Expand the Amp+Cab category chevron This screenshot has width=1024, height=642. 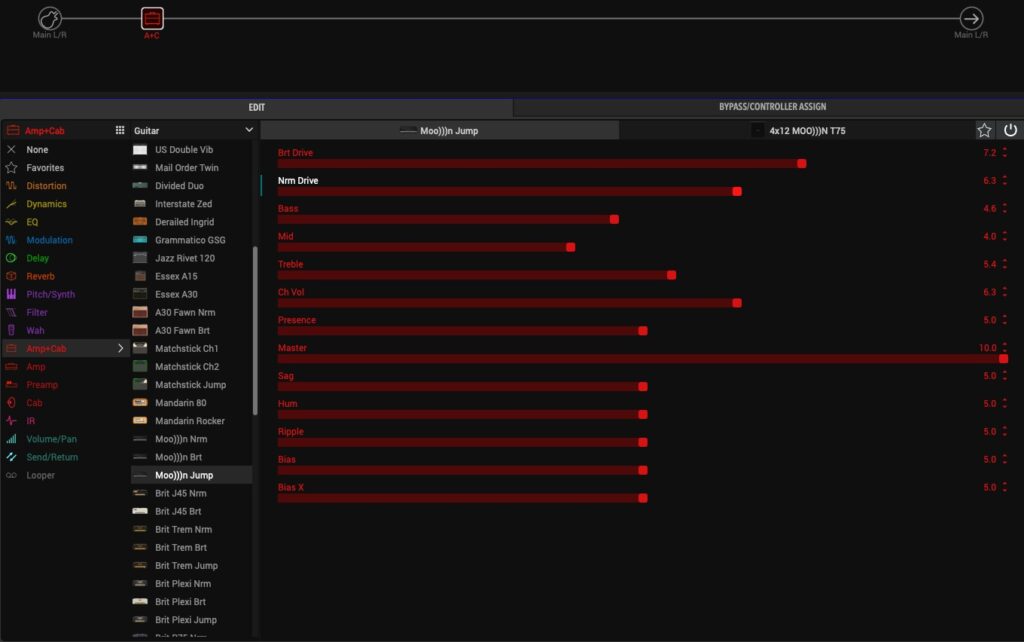coord(121,348)
